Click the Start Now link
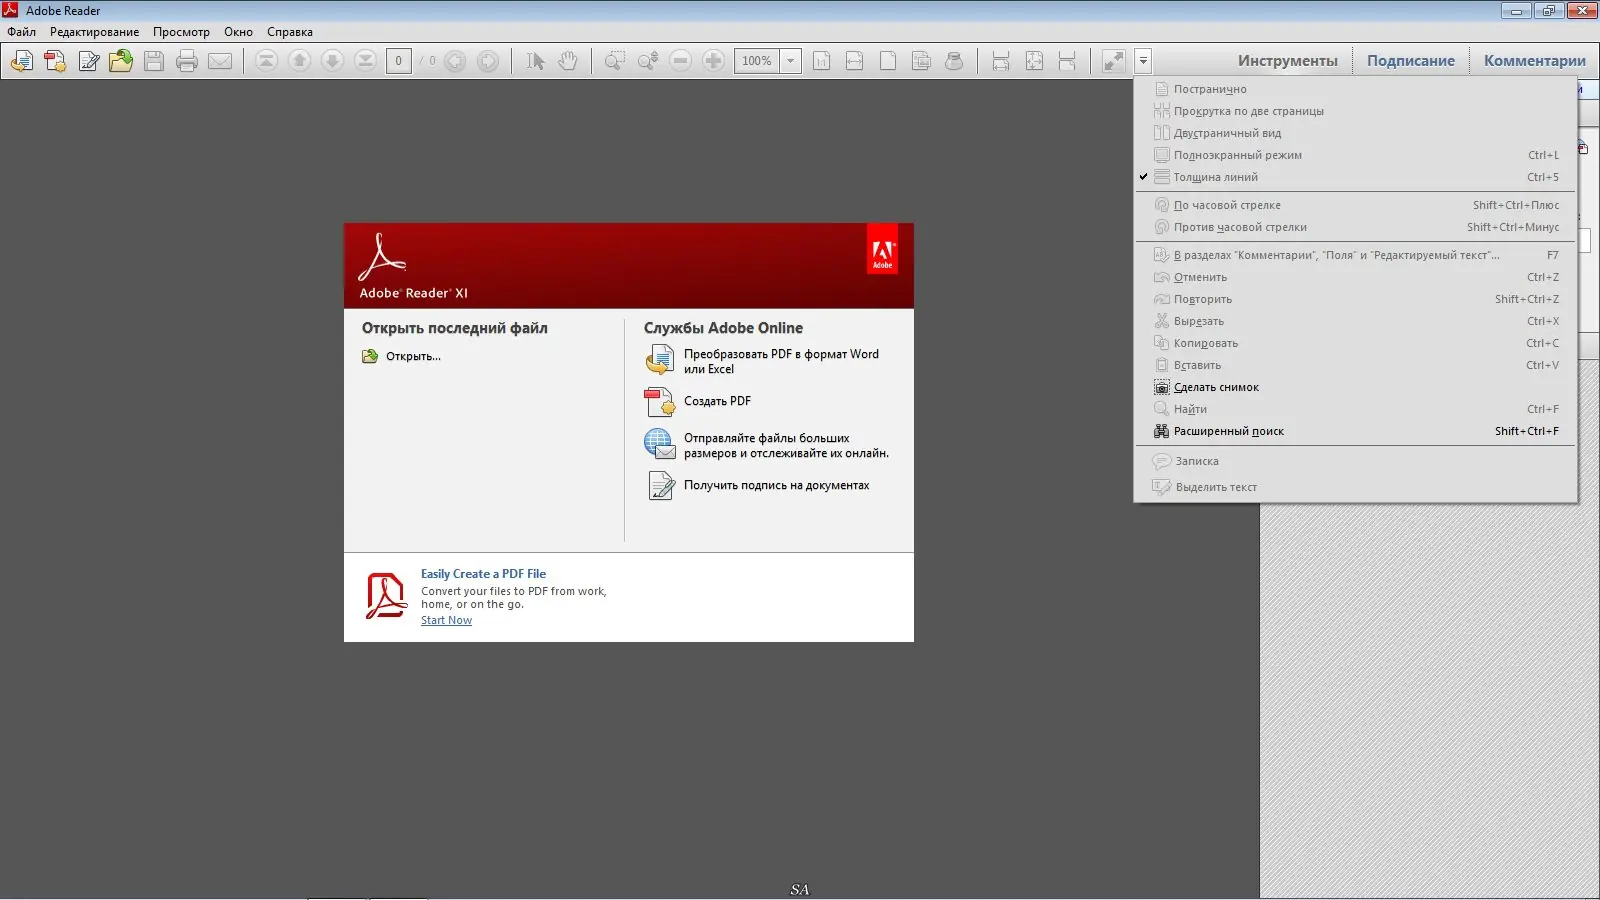Viewport: 1600px width, 900px height. 446,619
